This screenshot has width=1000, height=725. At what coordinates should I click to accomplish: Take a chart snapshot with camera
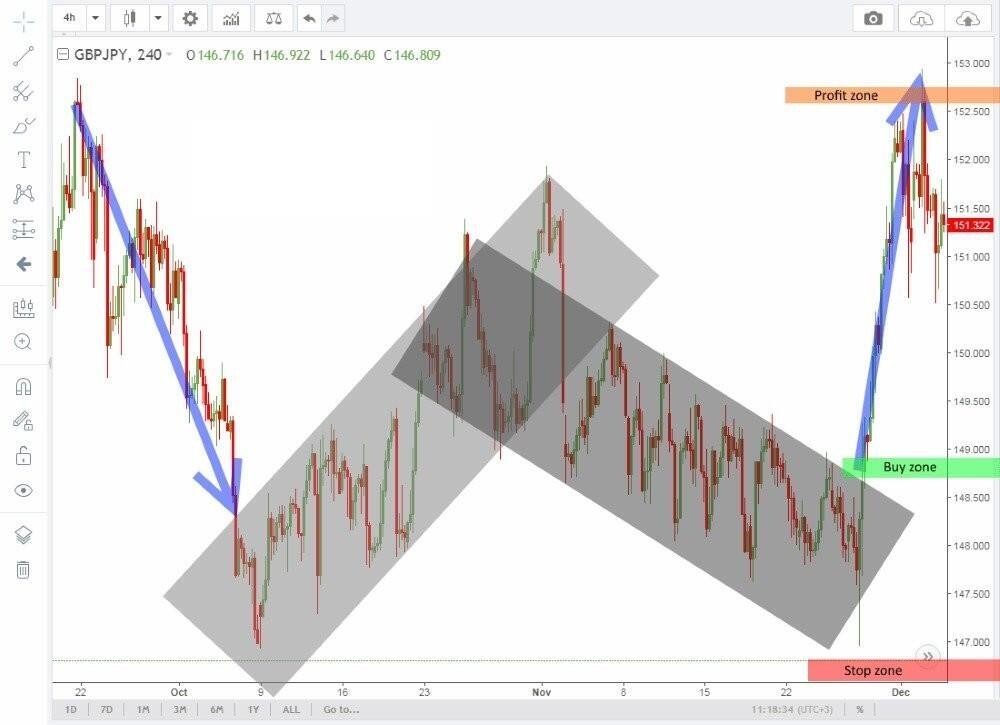874,18
